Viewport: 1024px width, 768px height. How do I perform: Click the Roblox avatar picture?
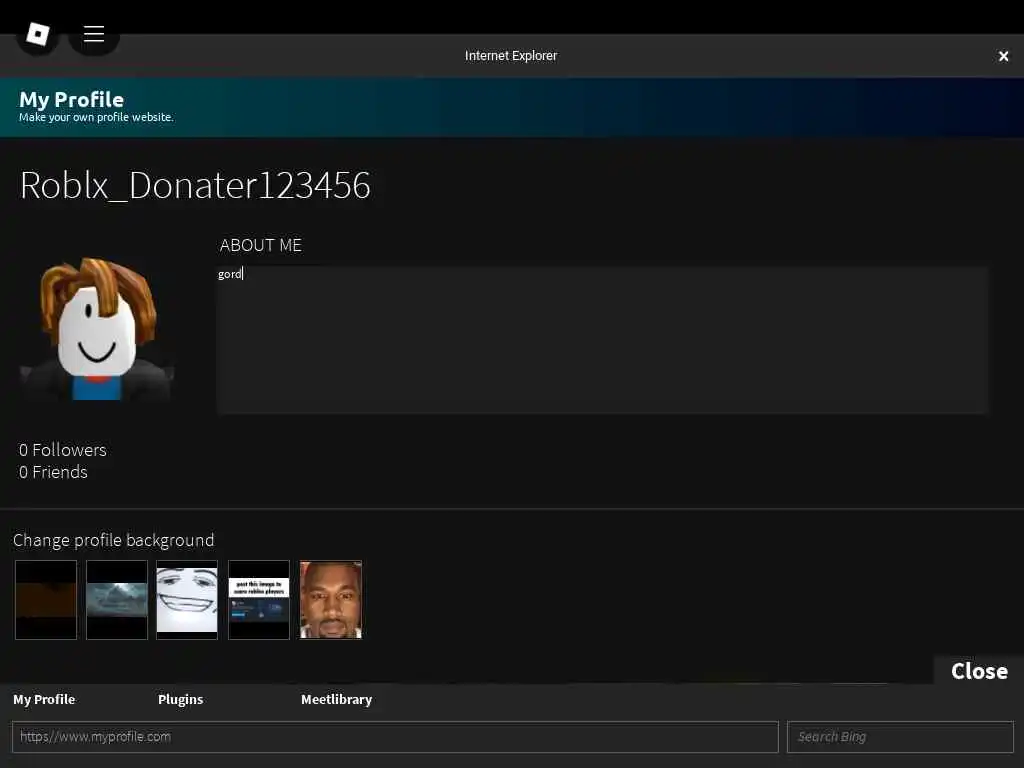click(x=97, y=328)
